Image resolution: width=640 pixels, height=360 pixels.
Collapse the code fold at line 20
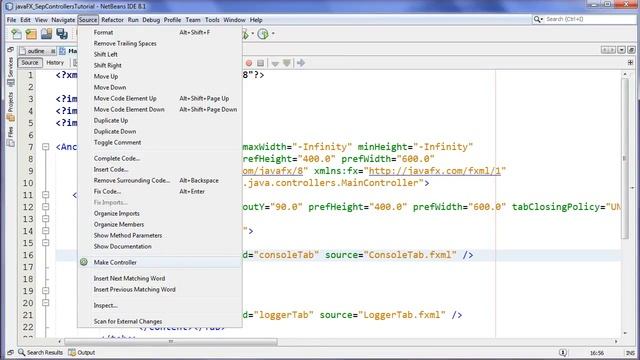[46, 302]
